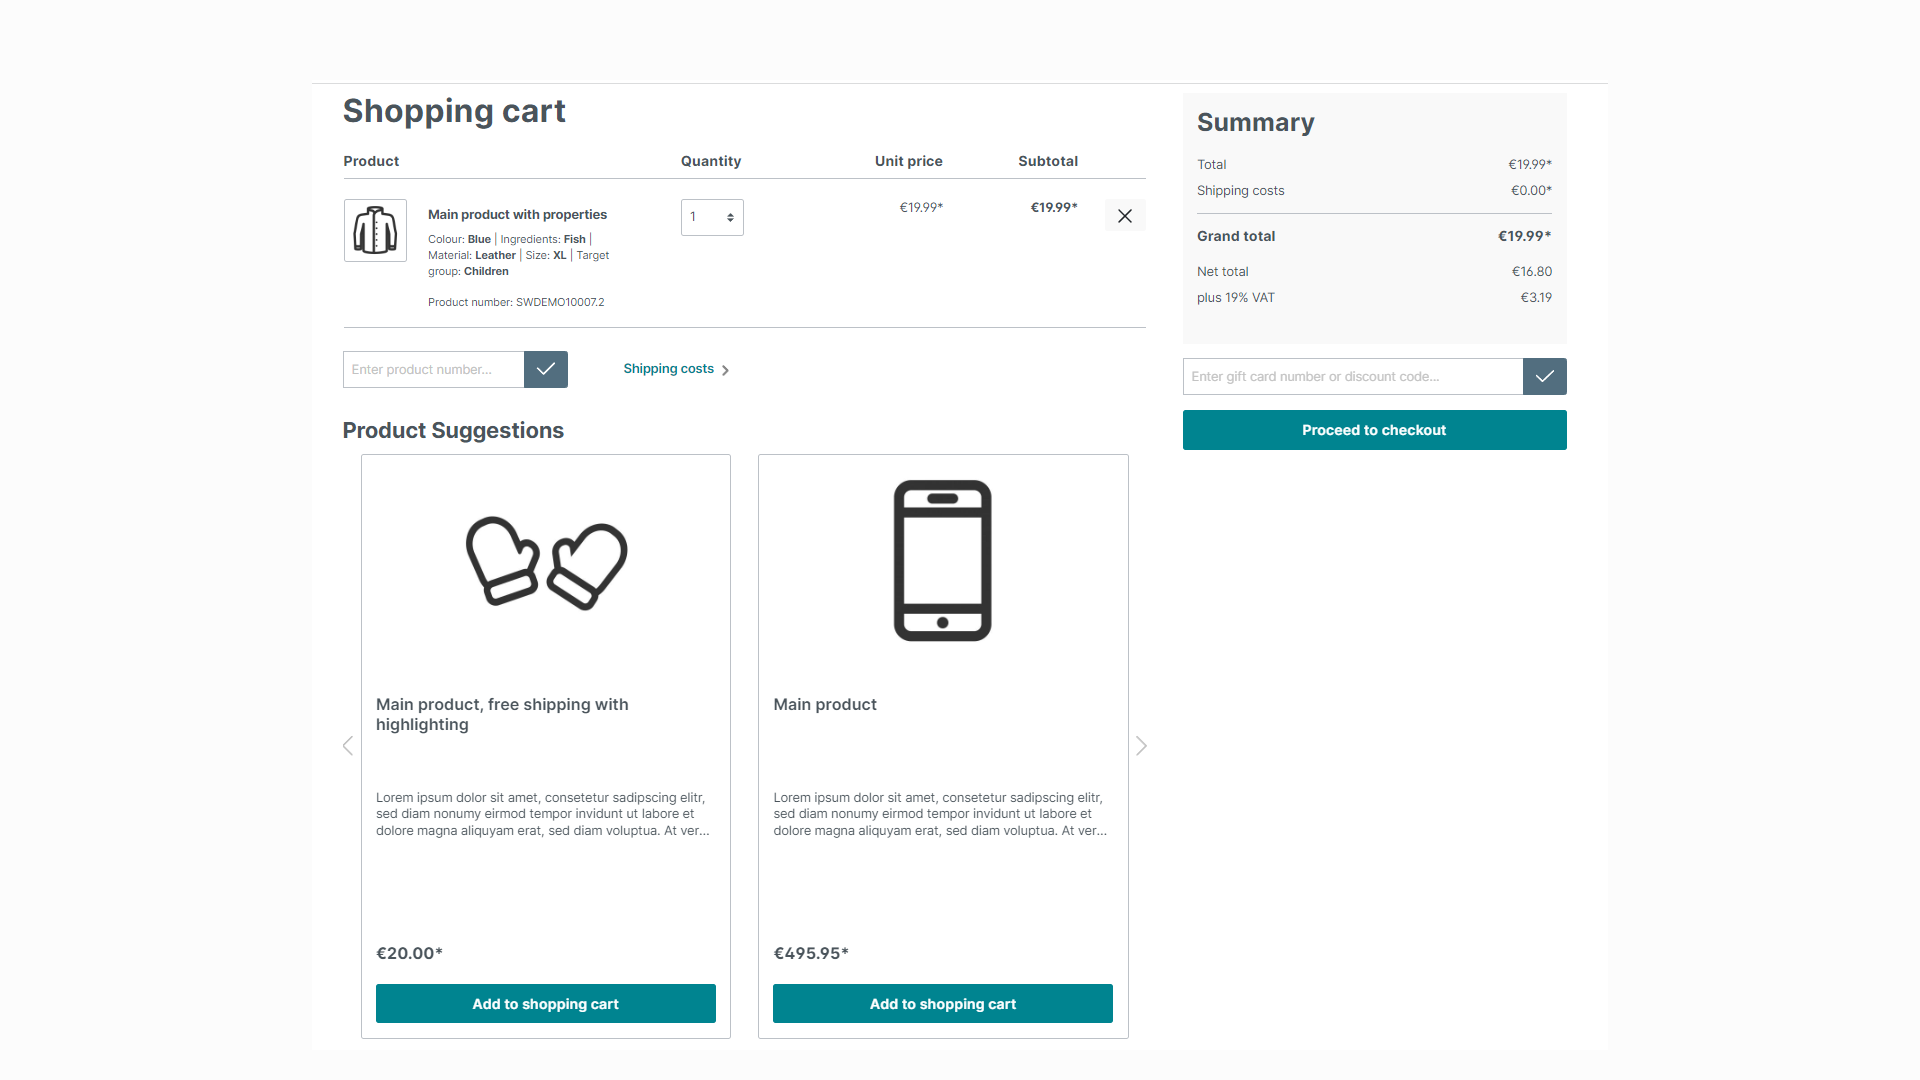Open the 'Main product, free shipping with highlighting' title
Image resolution: width=1920 pixels, height=1080 pixels.
point(502,714)
